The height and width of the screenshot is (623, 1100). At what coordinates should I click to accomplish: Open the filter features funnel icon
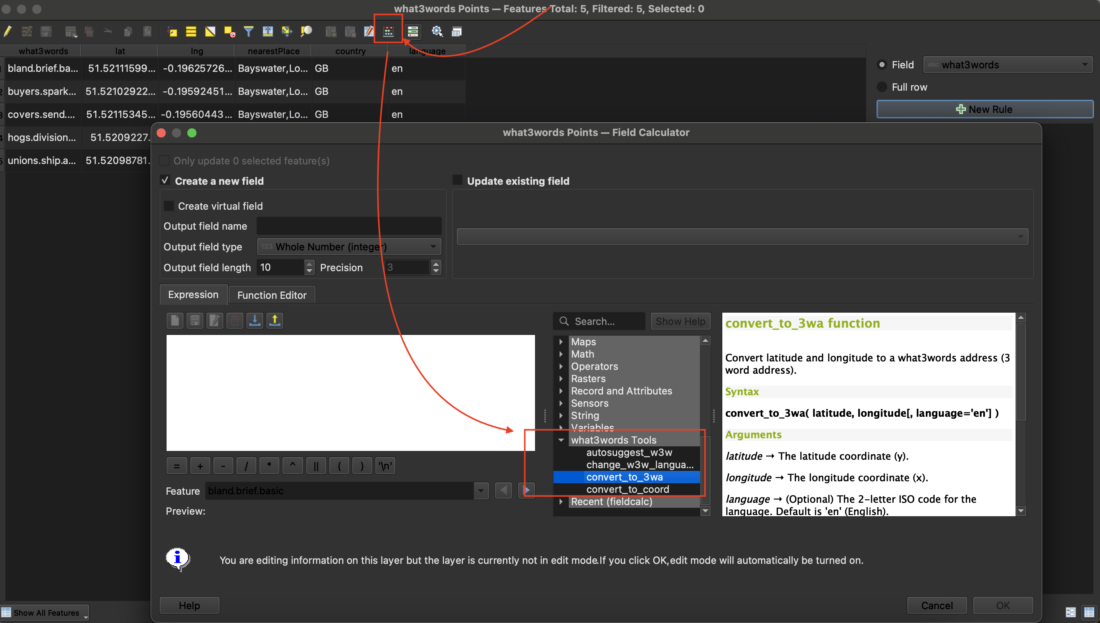coord(248,32)
